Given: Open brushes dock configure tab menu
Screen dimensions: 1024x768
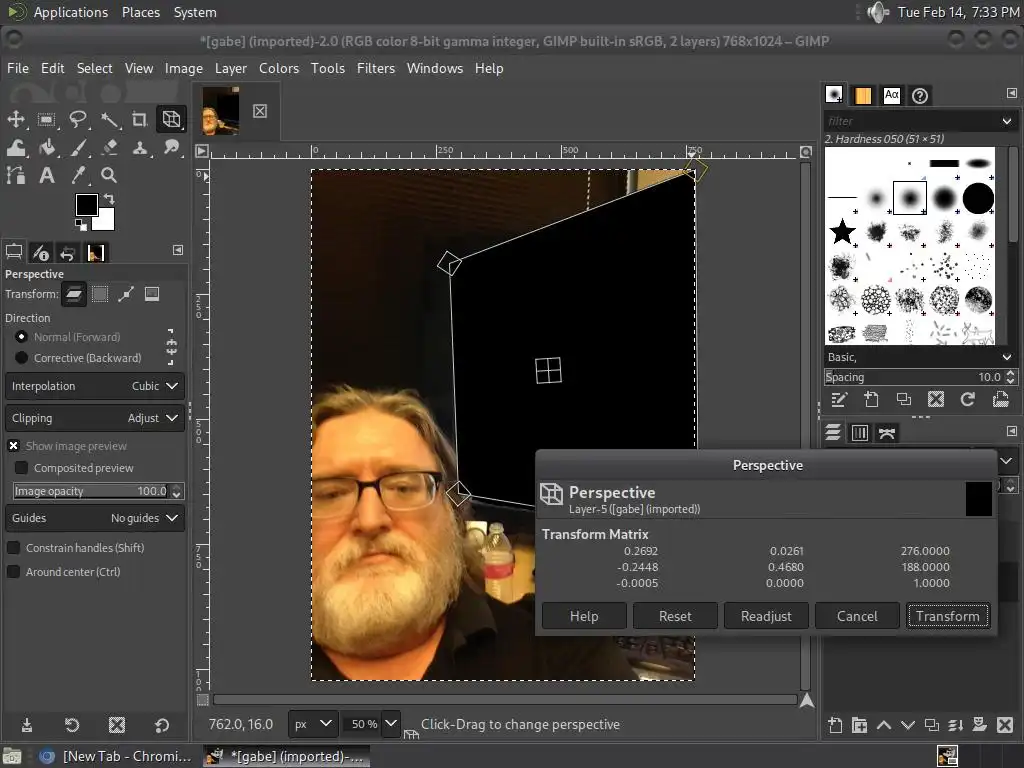Looking at the screenshot, I should coord(1012,93).
